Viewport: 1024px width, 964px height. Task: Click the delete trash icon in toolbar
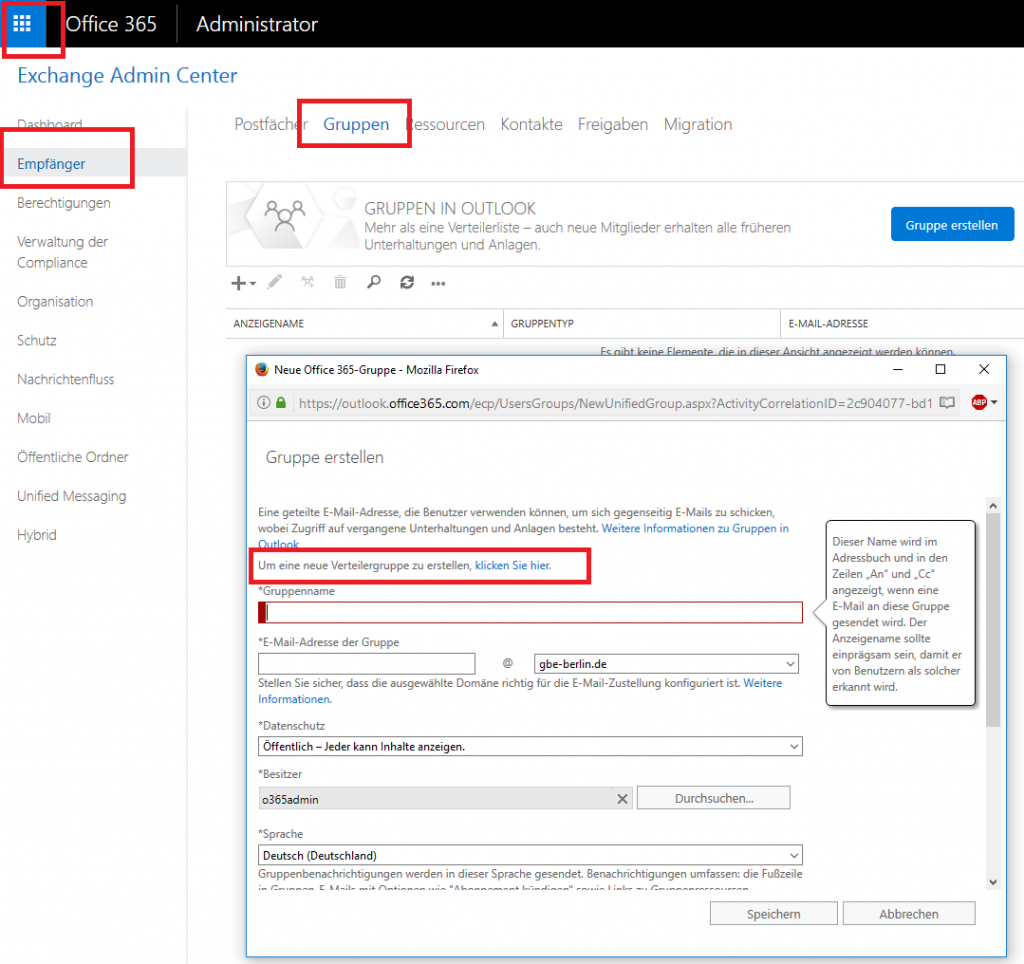pyautogui.click(x=340, y=282)
